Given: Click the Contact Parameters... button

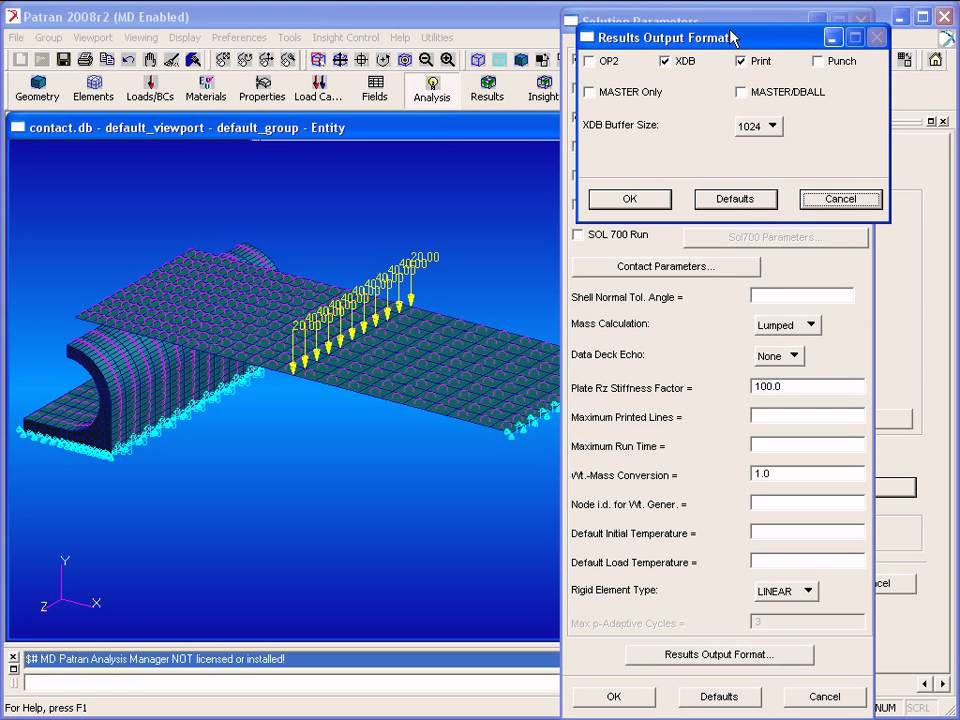Looking at the screenshot, I should coord(666,266).
